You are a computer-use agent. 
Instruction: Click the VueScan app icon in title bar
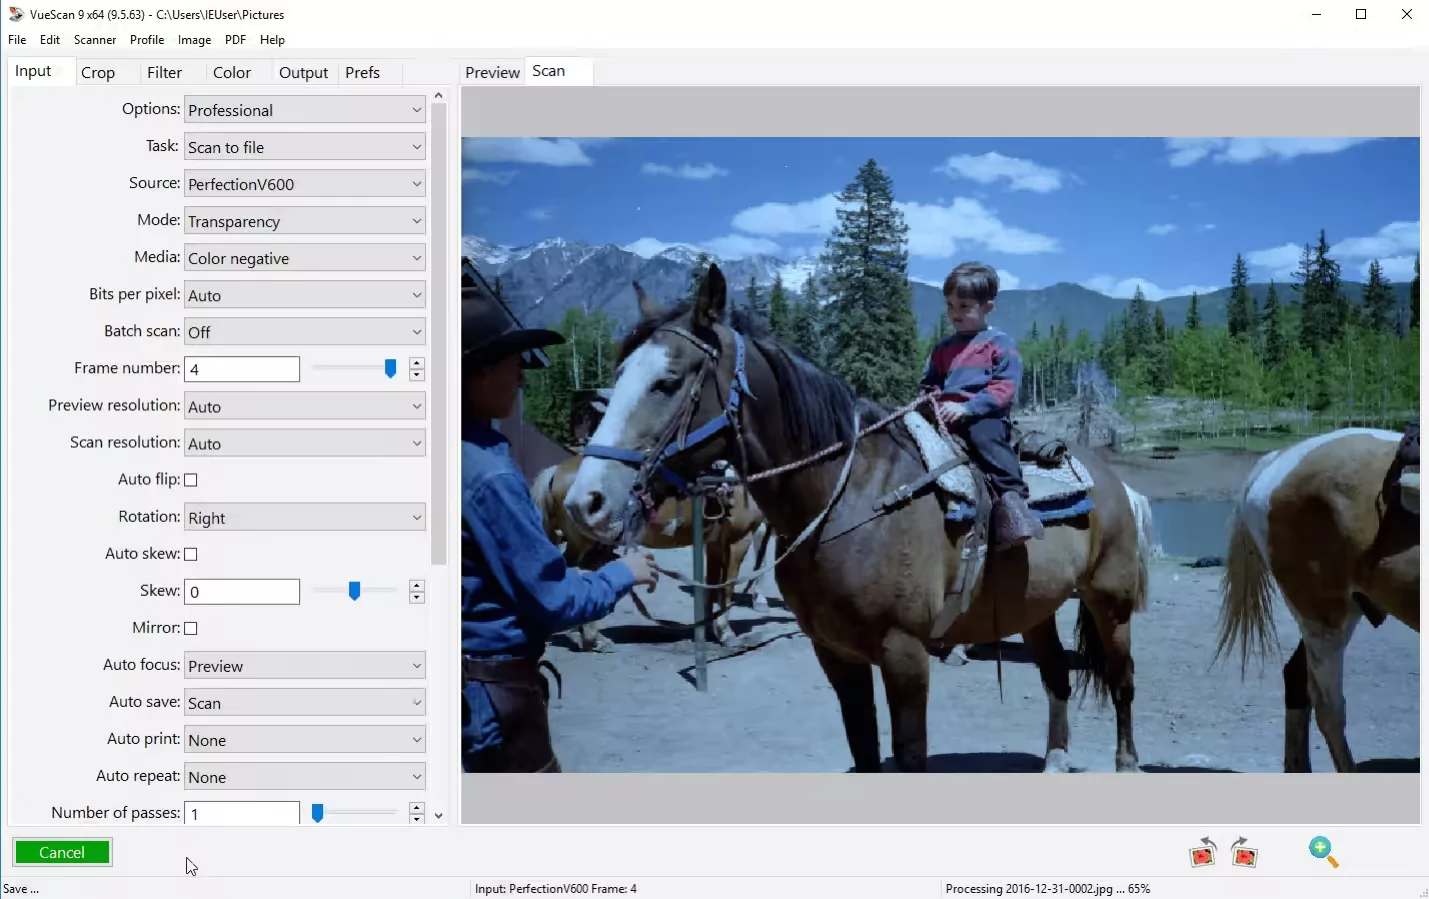pyautogui.click(x=15, y=14)
